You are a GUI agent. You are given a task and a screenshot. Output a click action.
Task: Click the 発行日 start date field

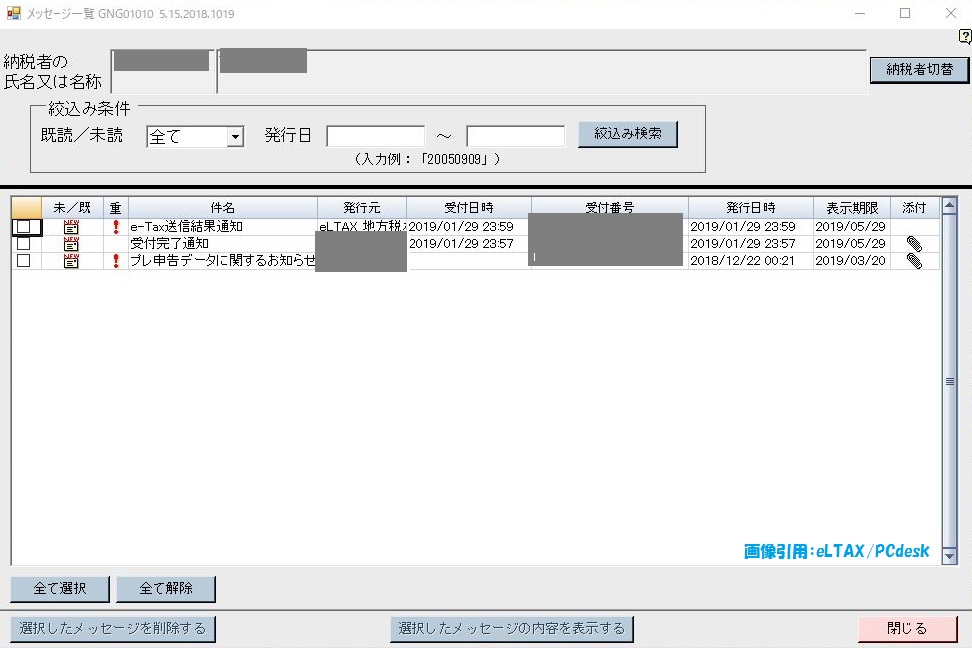click(x=376, y=136)
